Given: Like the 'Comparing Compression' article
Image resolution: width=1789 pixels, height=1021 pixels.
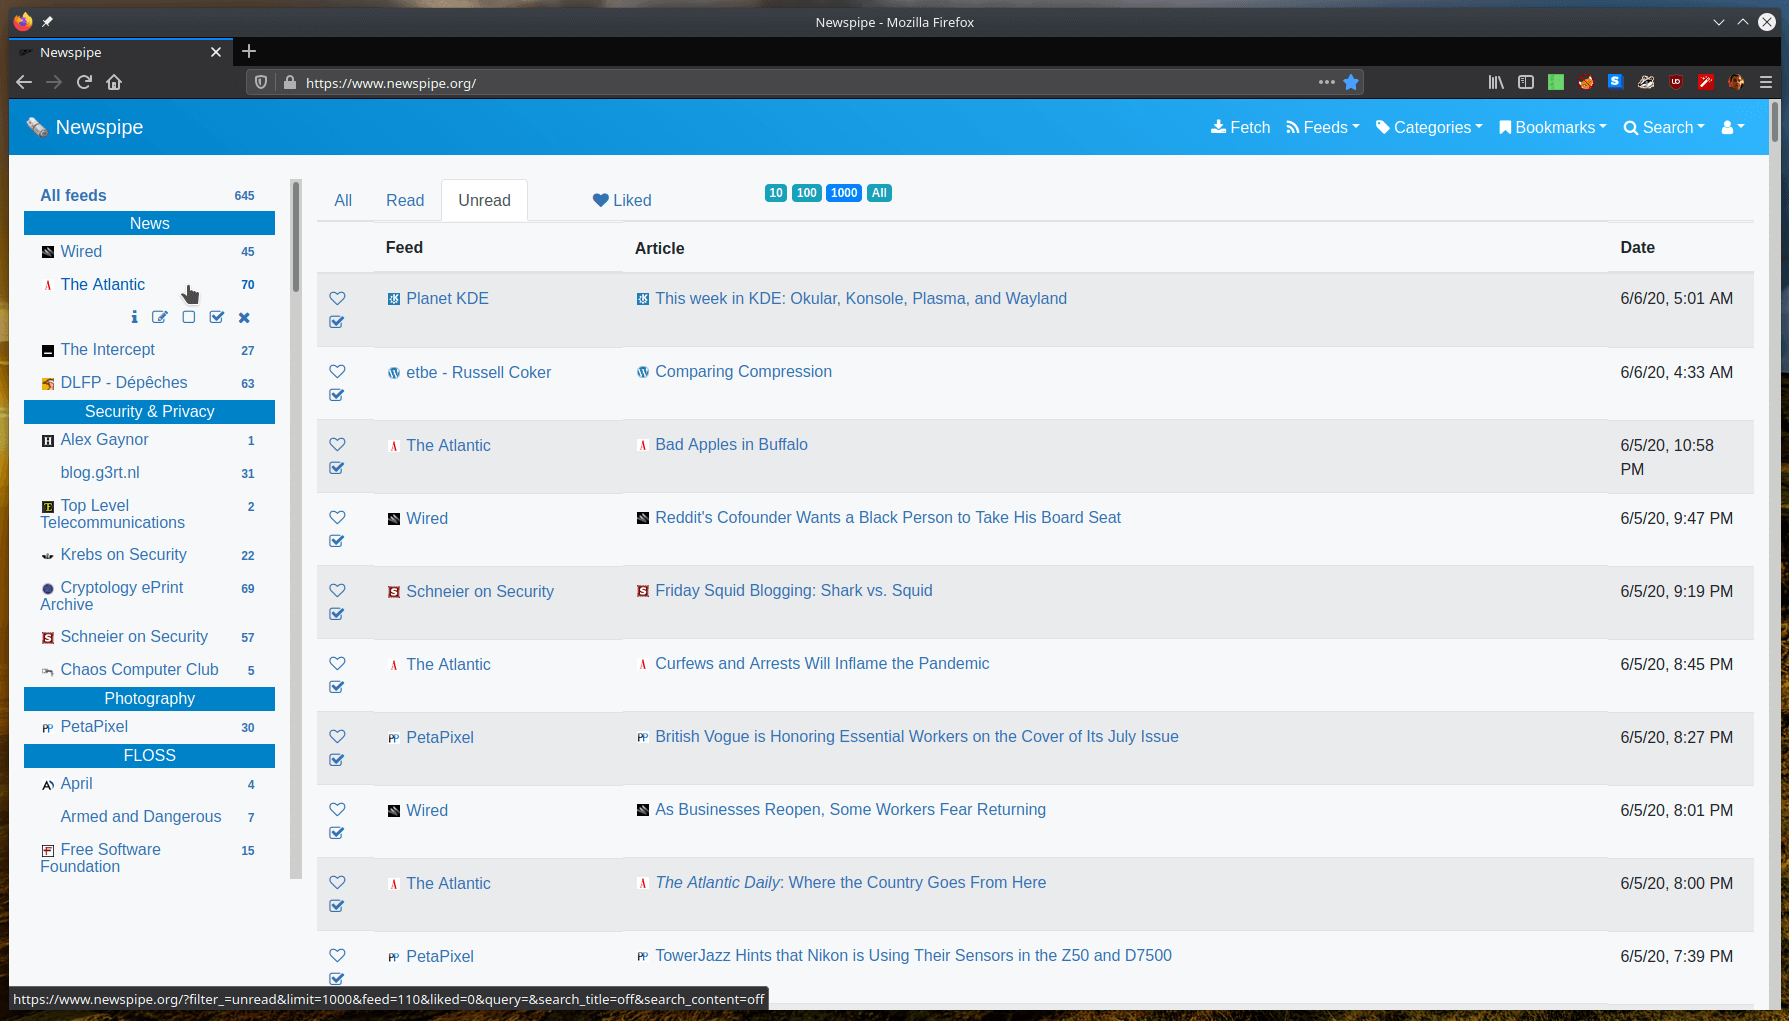Looking at the screenshot, I should (337, 371).
